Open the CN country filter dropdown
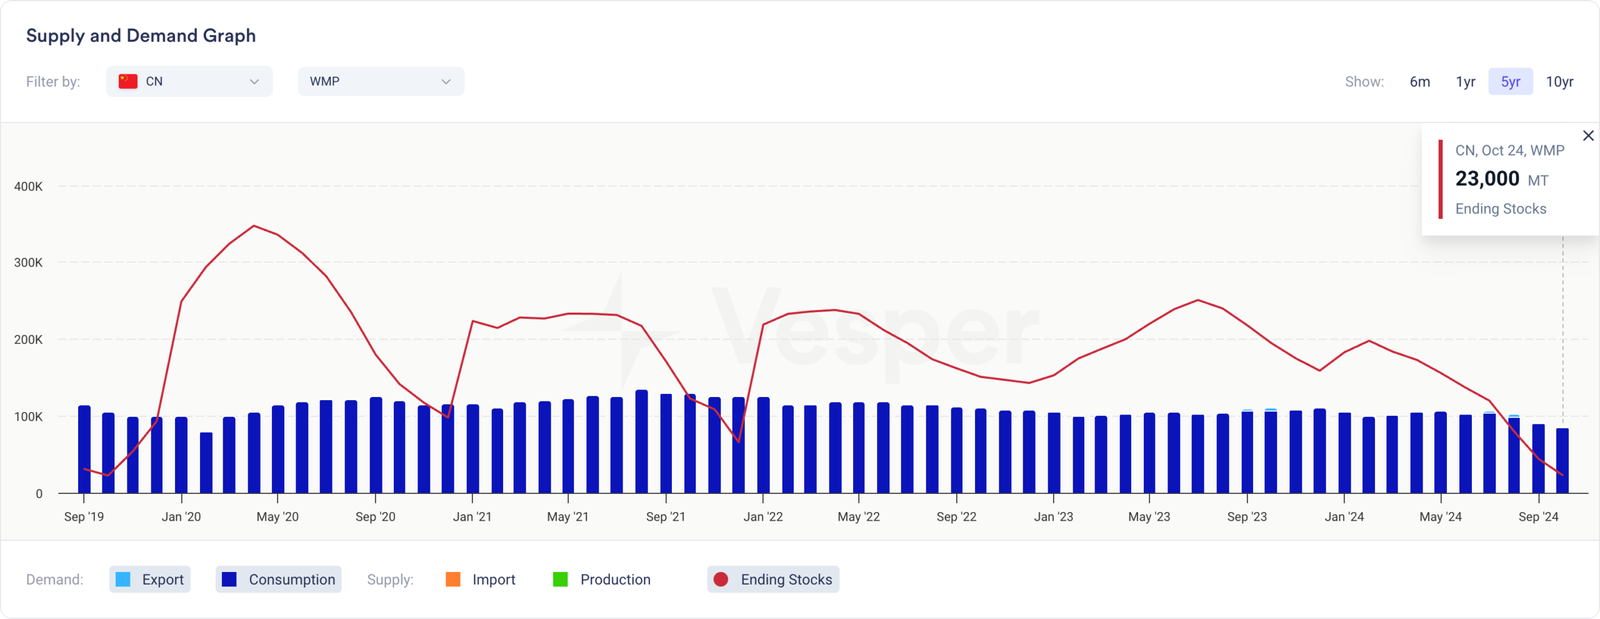 (x=189, y=82)
